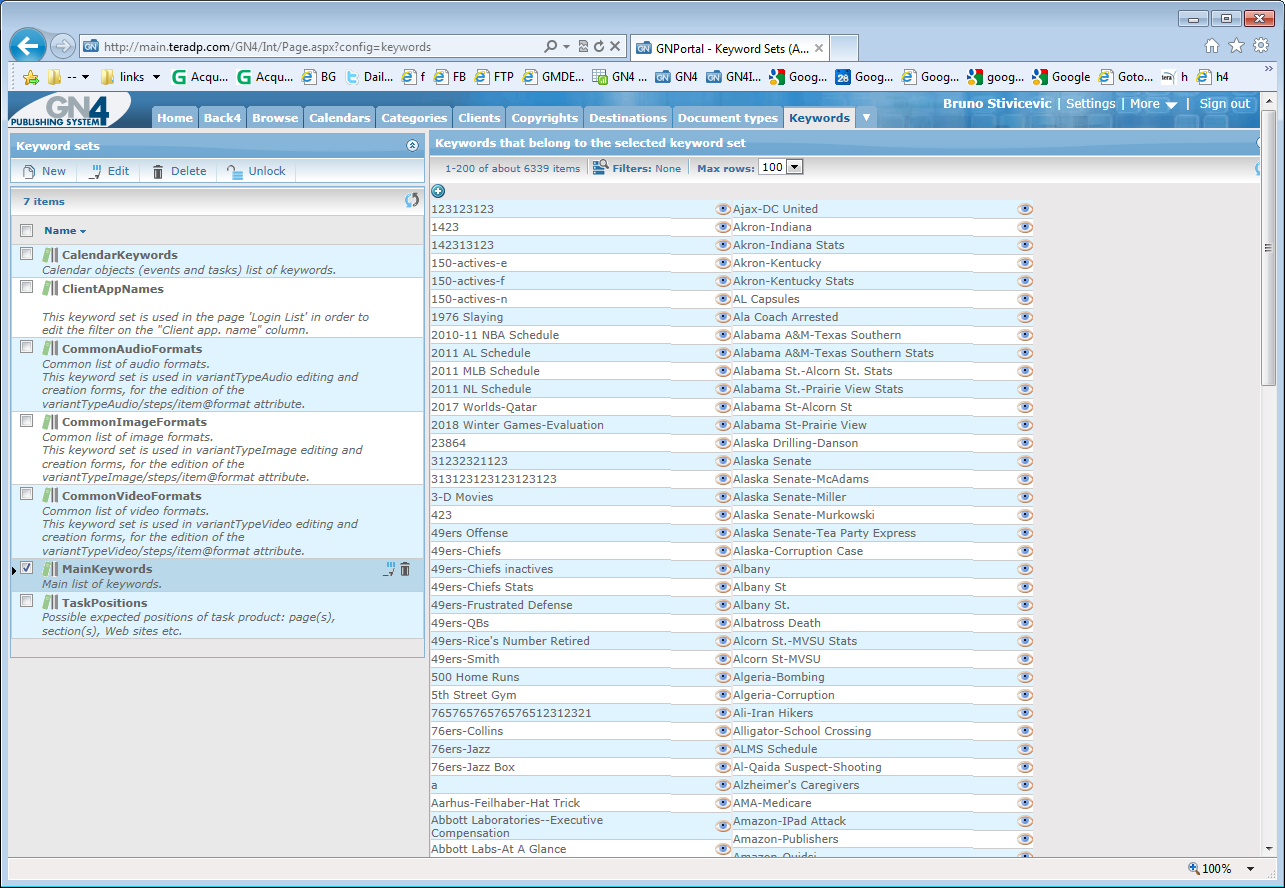Collapse the Keyword sets panel
Screen dimensions: 1285x888
click(x=412, y=146)
